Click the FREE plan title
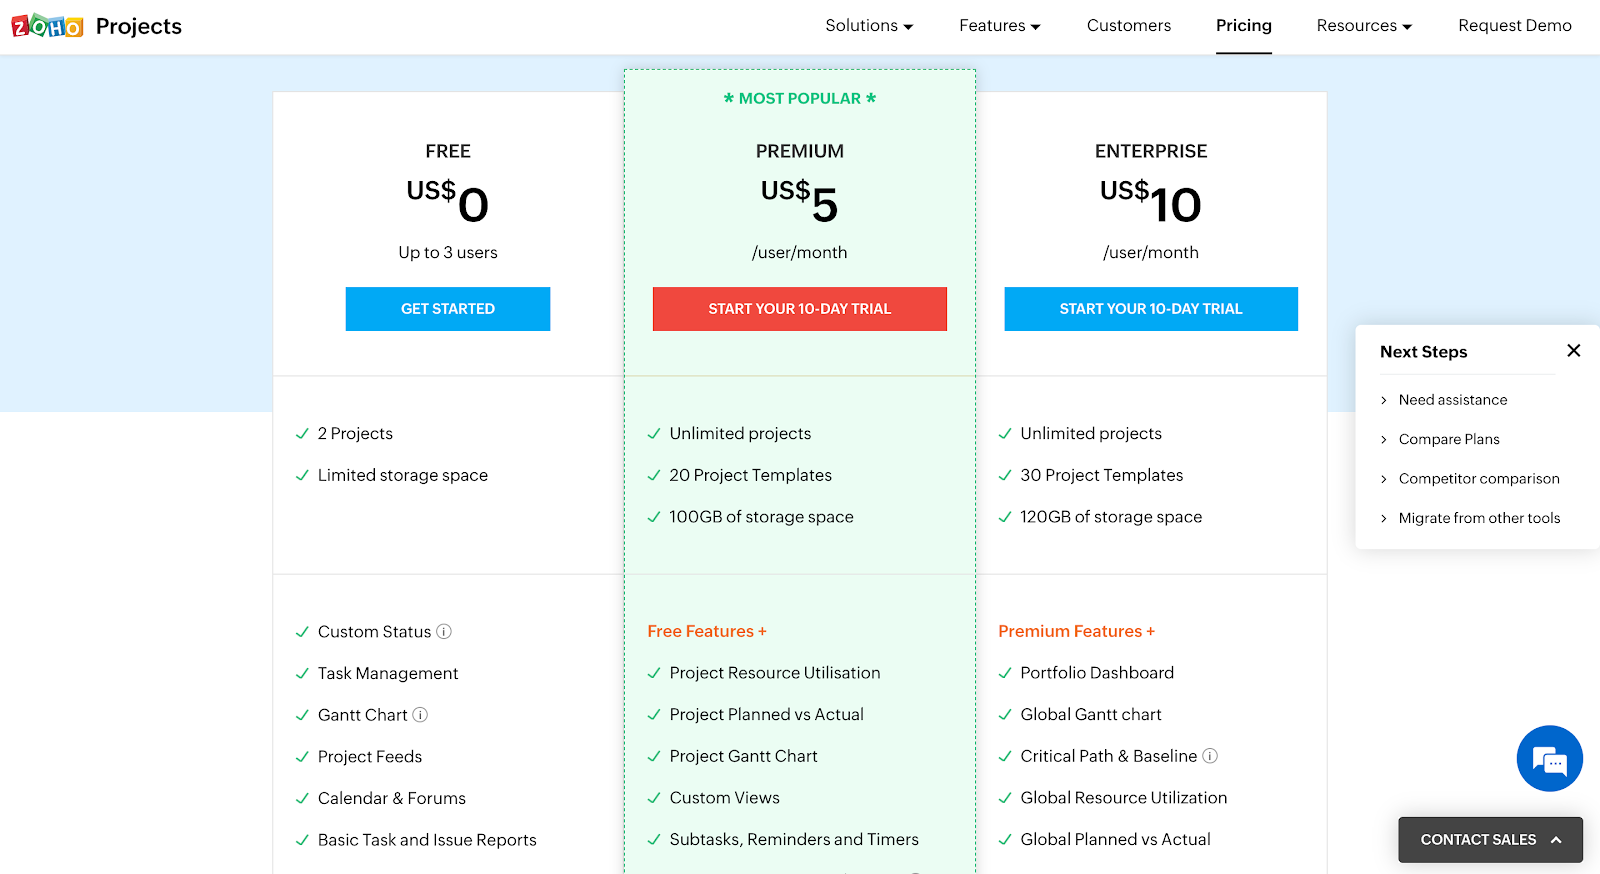Screen dimensions: 1600x874 point(448,151)
